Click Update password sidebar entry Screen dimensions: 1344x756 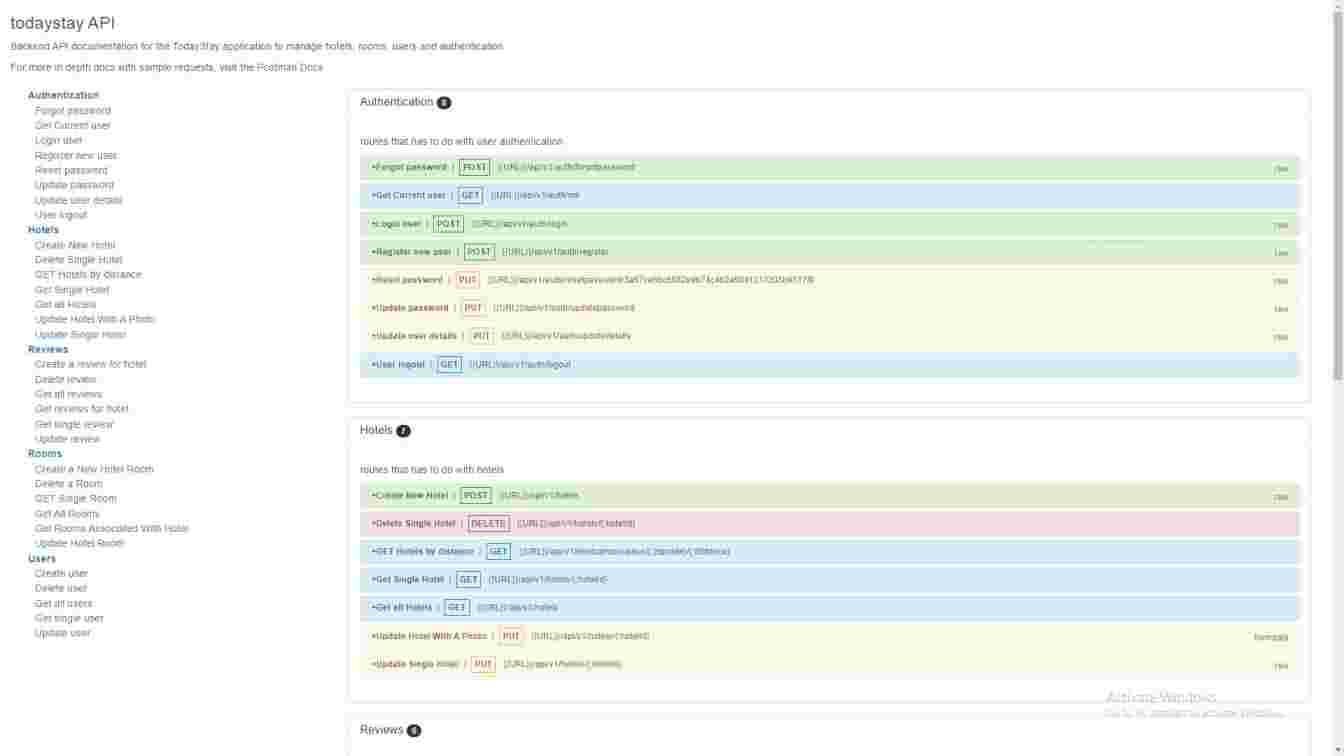pos(74,185)
